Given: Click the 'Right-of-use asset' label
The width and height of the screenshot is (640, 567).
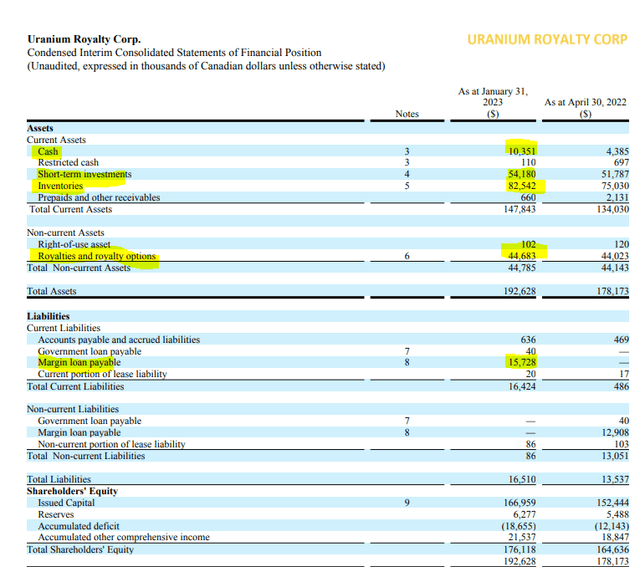Looking at the screenshot, I should click(74, 245).
